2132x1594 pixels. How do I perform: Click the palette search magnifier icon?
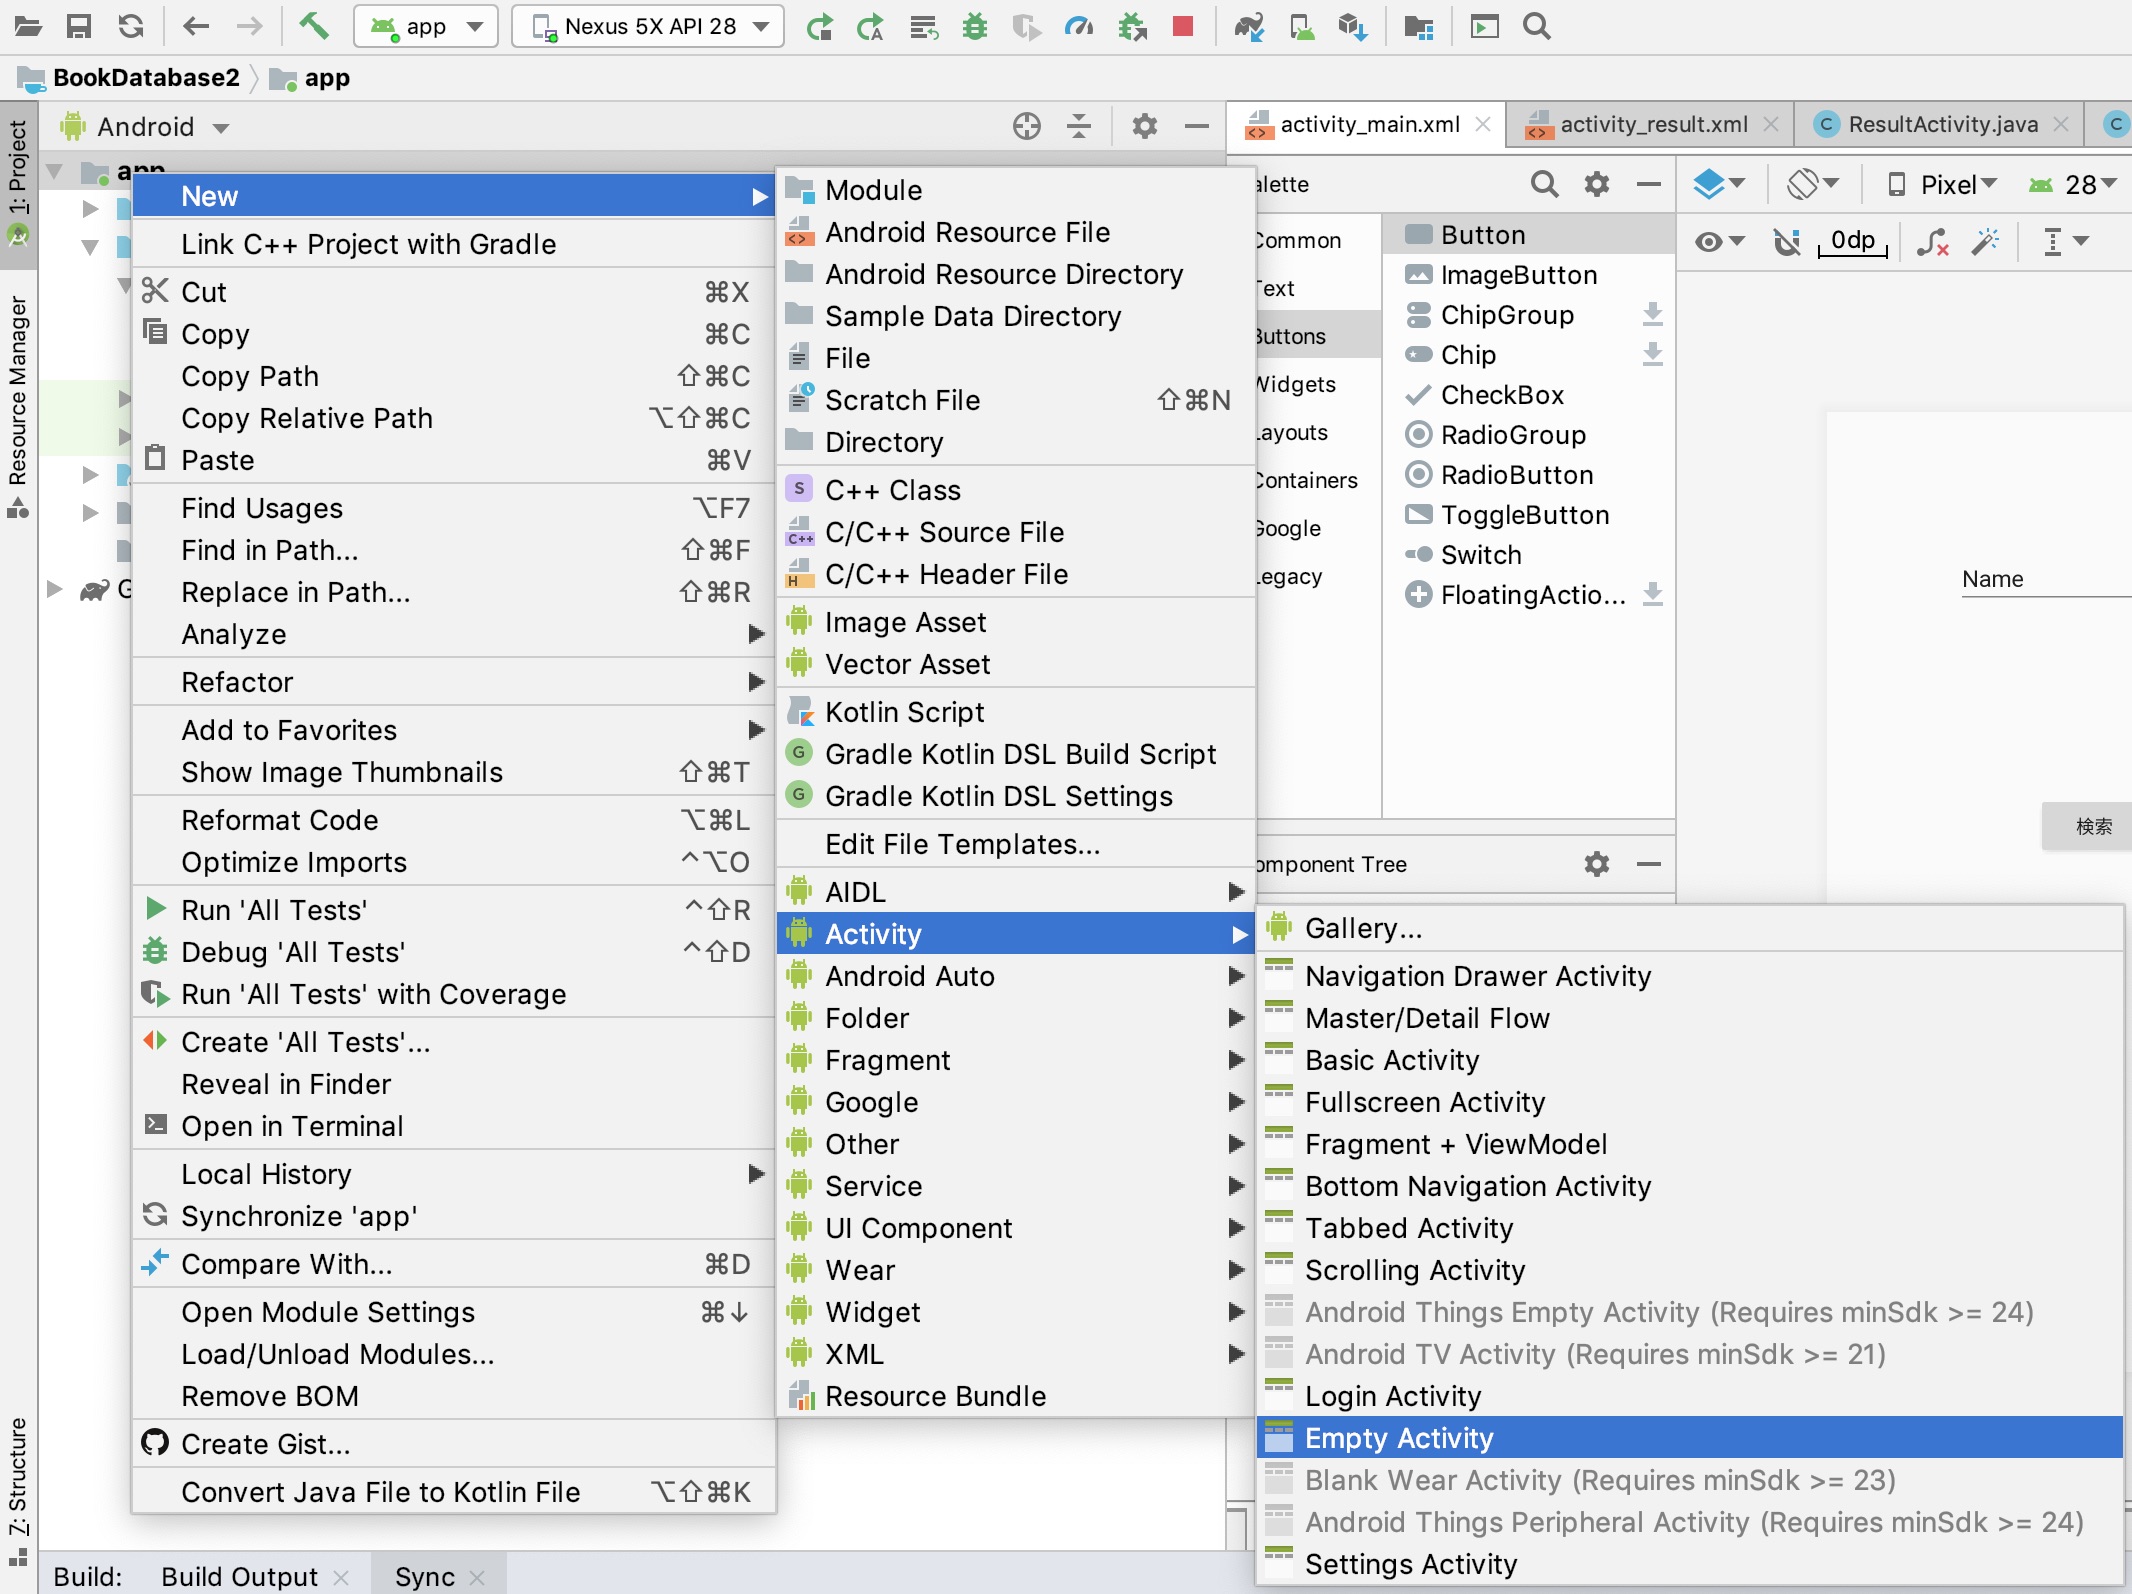pyautogui.click(x=1545, y=184)
